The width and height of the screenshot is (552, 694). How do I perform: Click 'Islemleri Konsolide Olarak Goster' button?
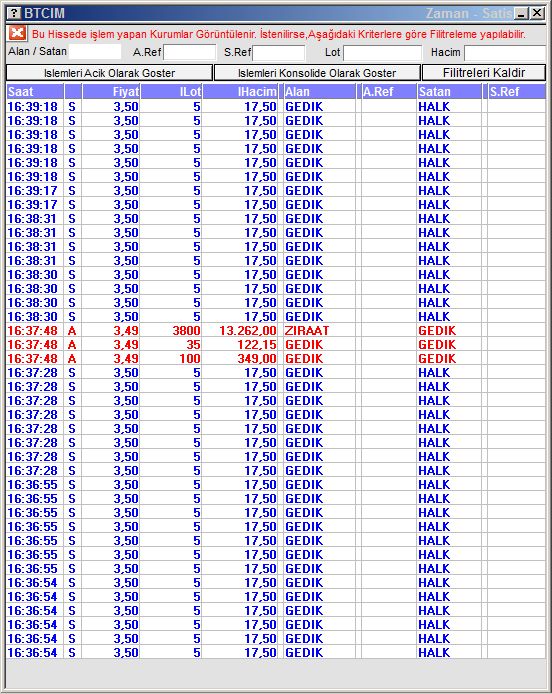point(317,73)
